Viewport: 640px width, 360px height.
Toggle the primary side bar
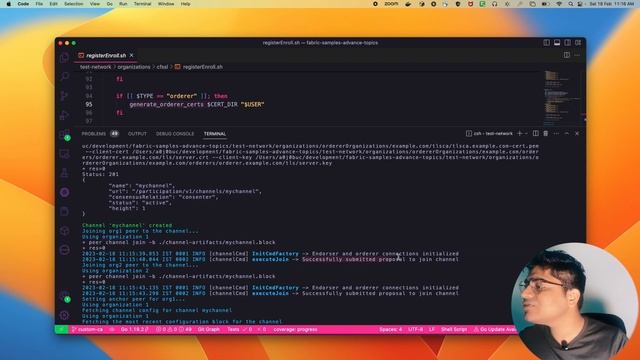click(547, 43)
